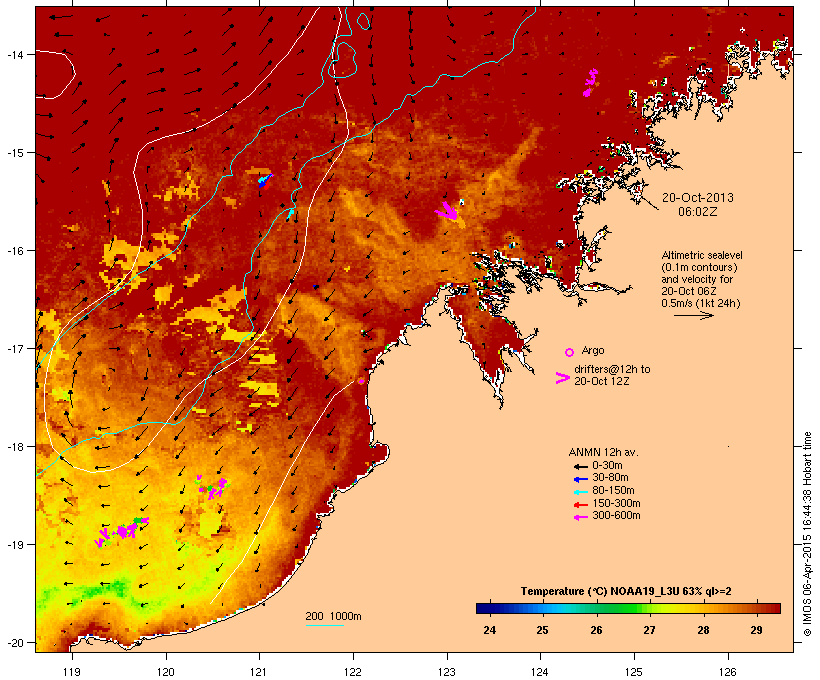
Task: Click colorbar value '24'
Action: [x=489, y=630]
